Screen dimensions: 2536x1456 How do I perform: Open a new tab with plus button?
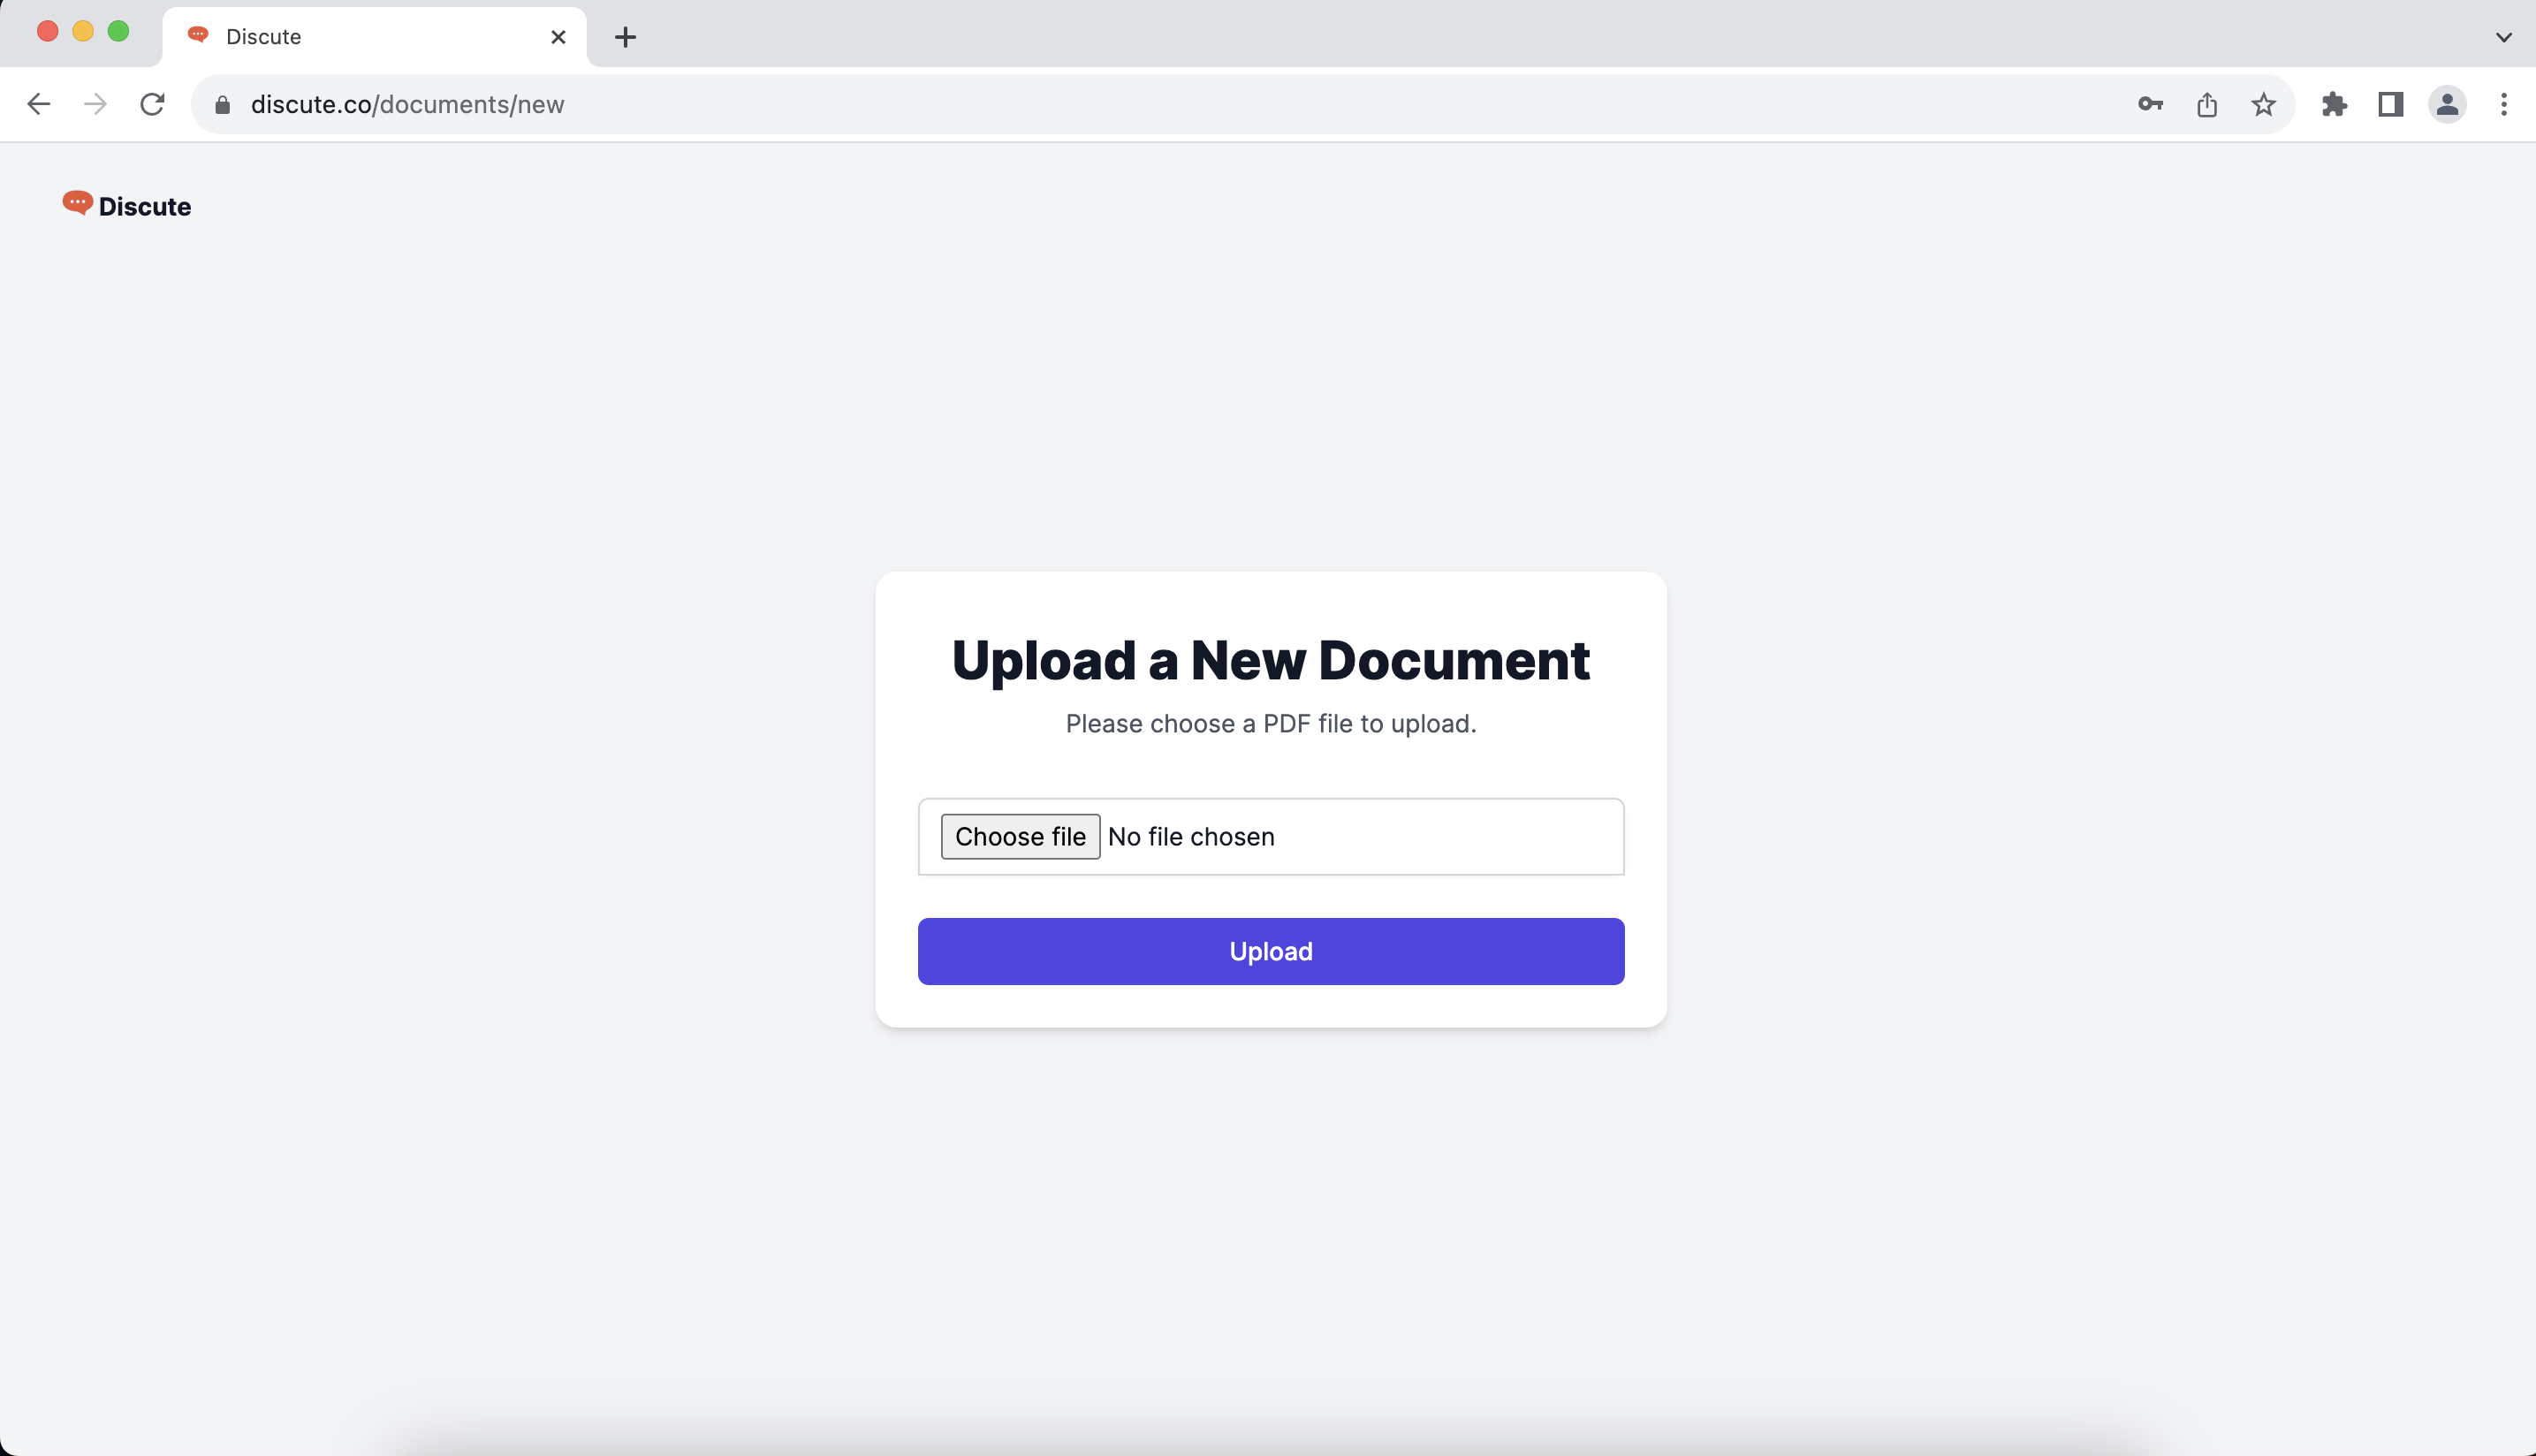625,37
